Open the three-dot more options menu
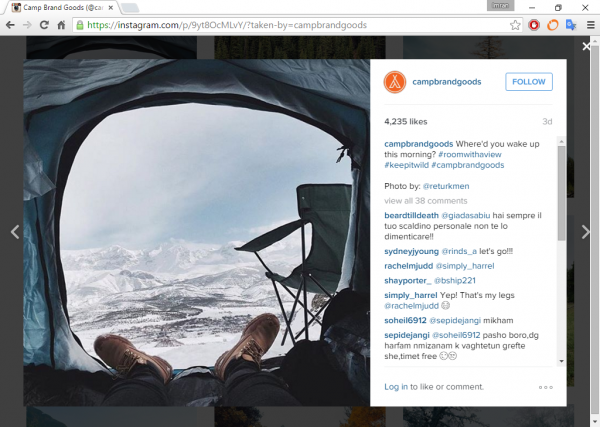Screen dimensions: 600x427 (x=546, y=387)
